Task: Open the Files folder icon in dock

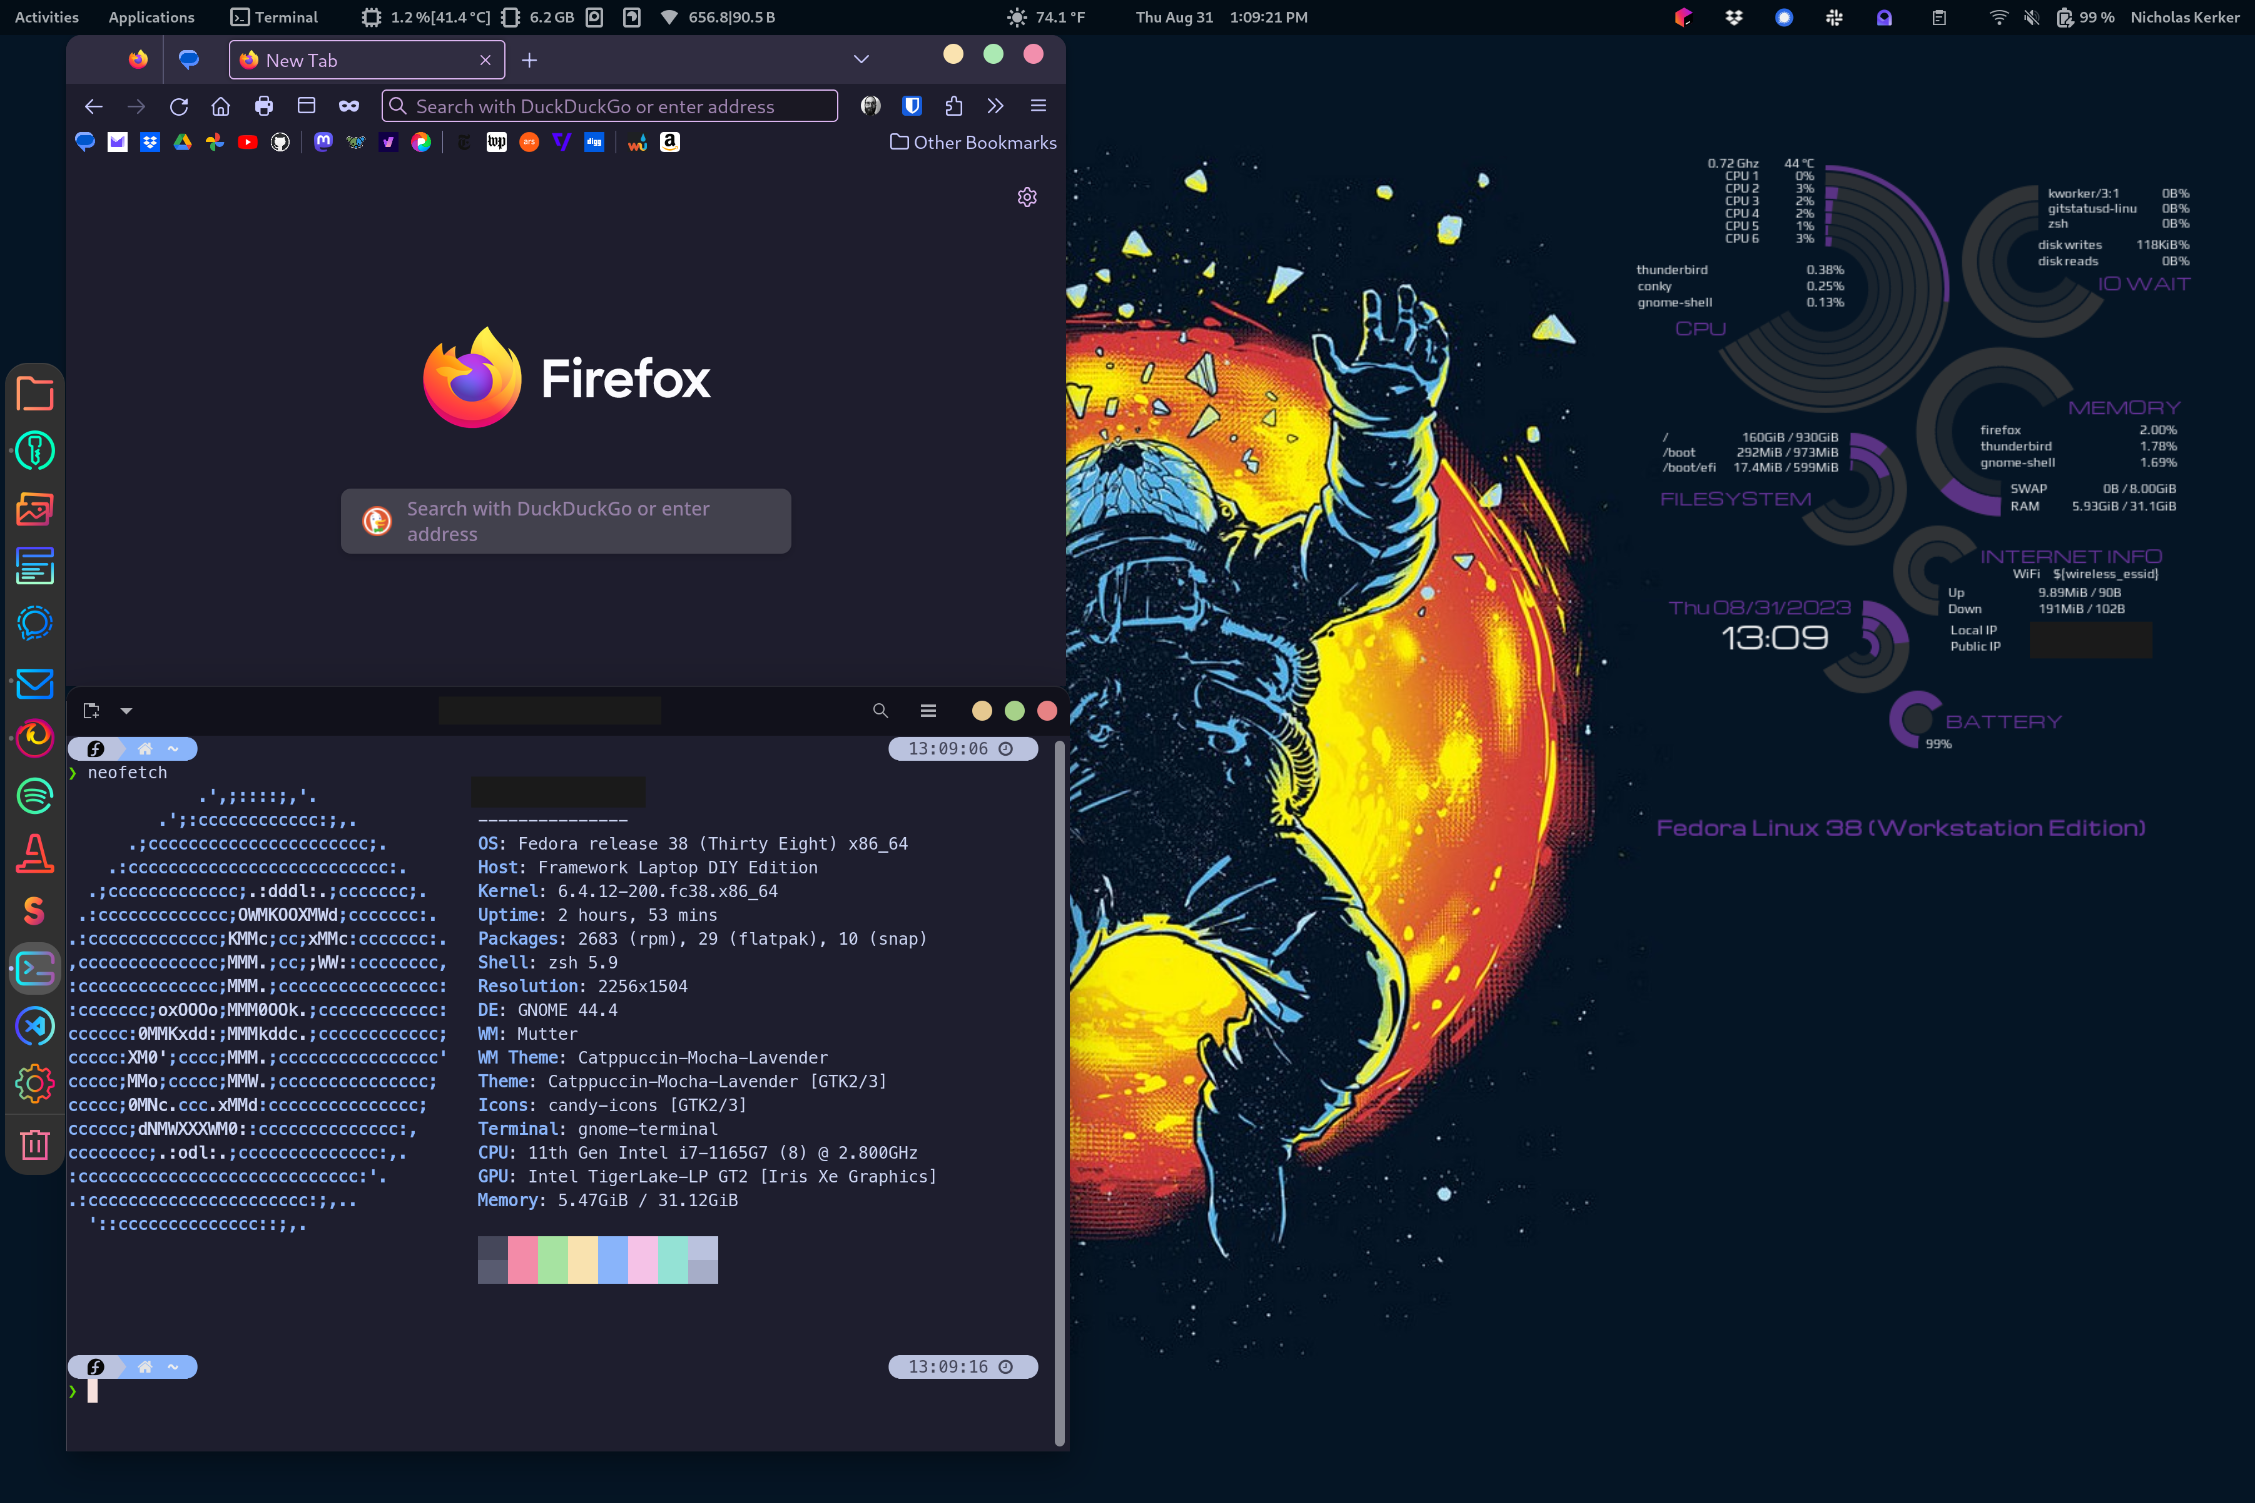Action: tap(35, 394)
